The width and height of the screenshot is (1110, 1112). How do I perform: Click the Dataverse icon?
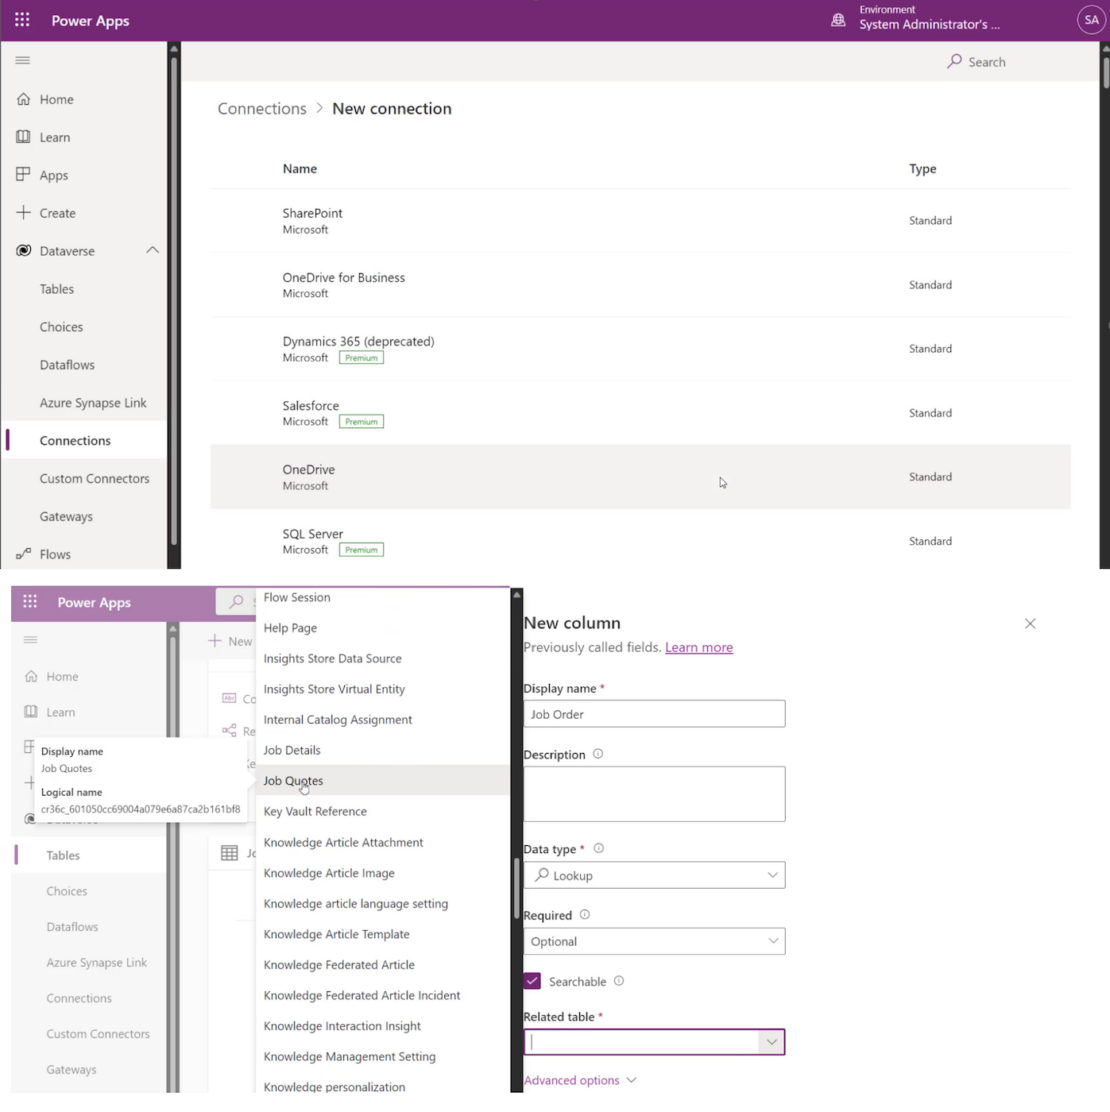(x=24, y=251)
